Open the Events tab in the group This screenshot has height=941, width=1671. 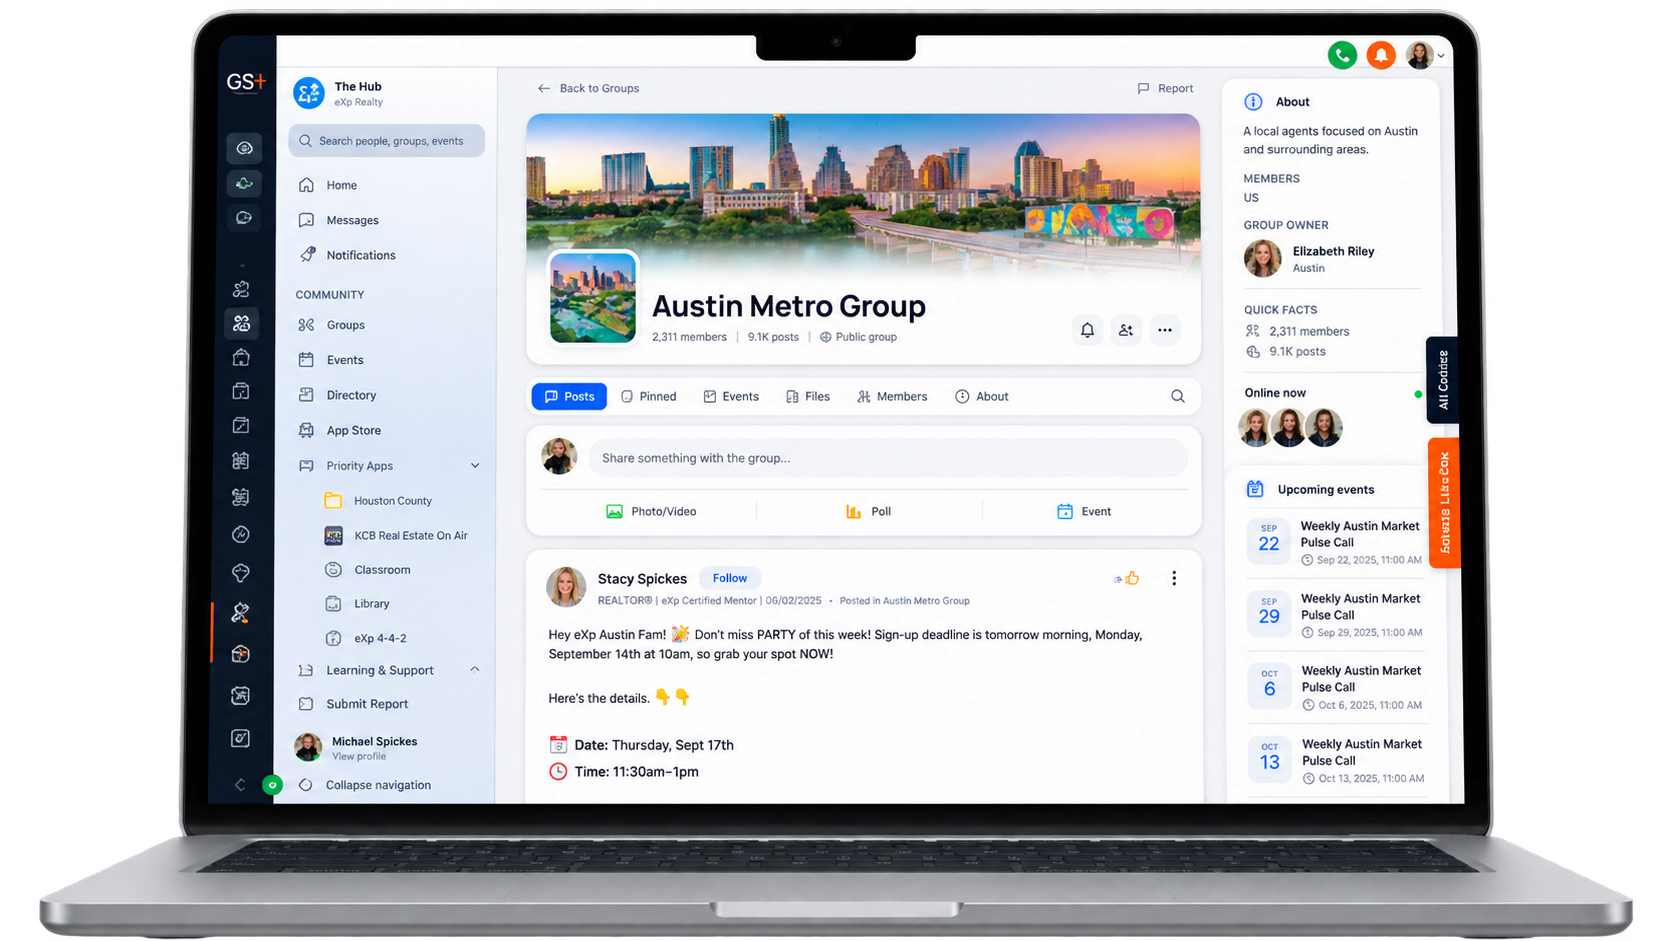pos(731,397)
